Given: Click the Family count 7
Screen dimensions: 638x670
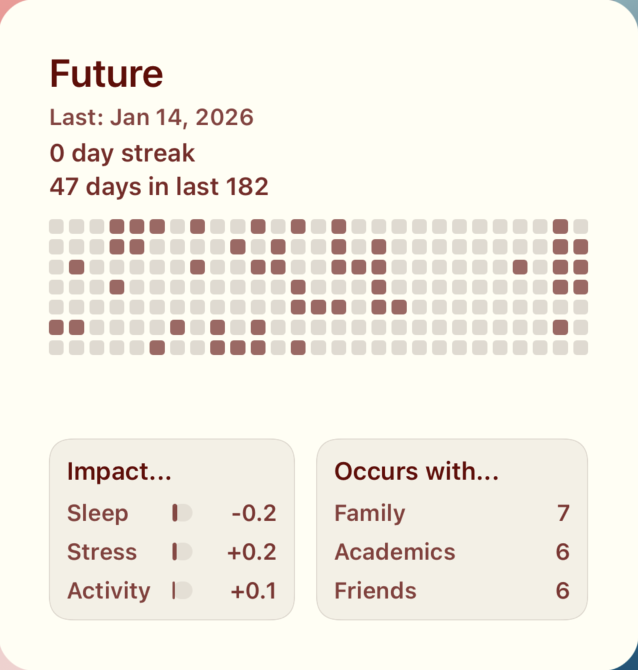Looking at the screenshot, I should [563, 513].
